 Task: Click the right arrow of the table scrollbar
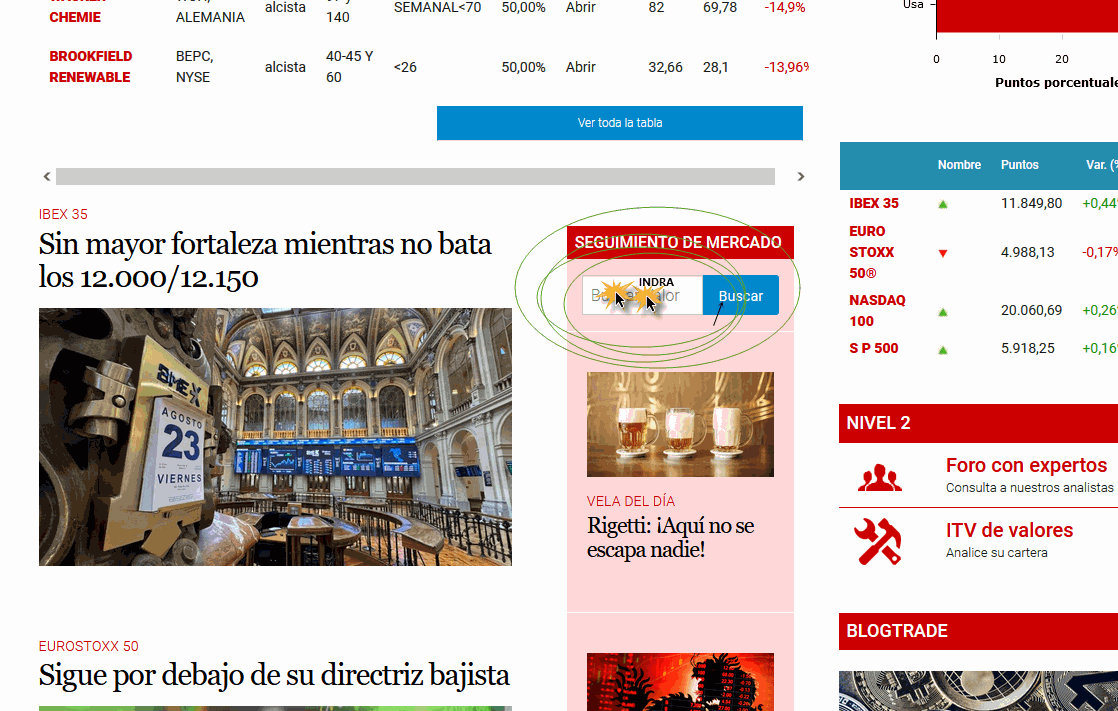[801, 176]
